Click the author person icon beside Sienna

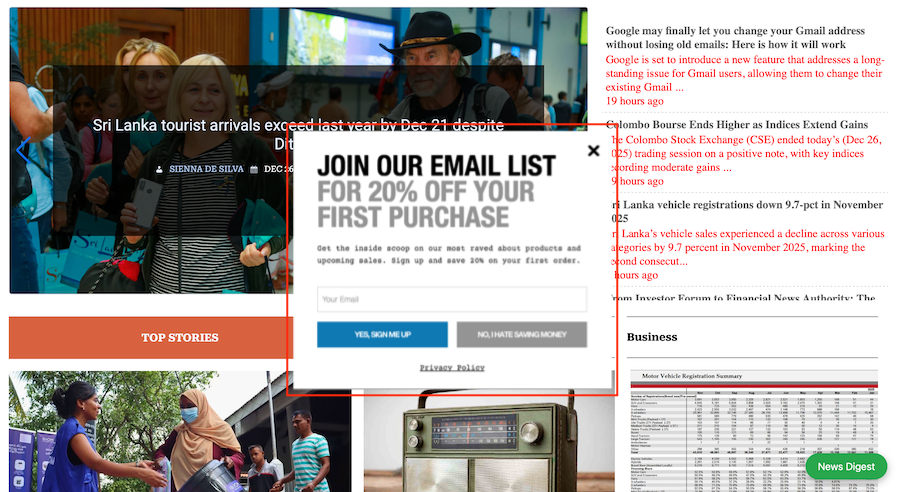tap(160, 169)
